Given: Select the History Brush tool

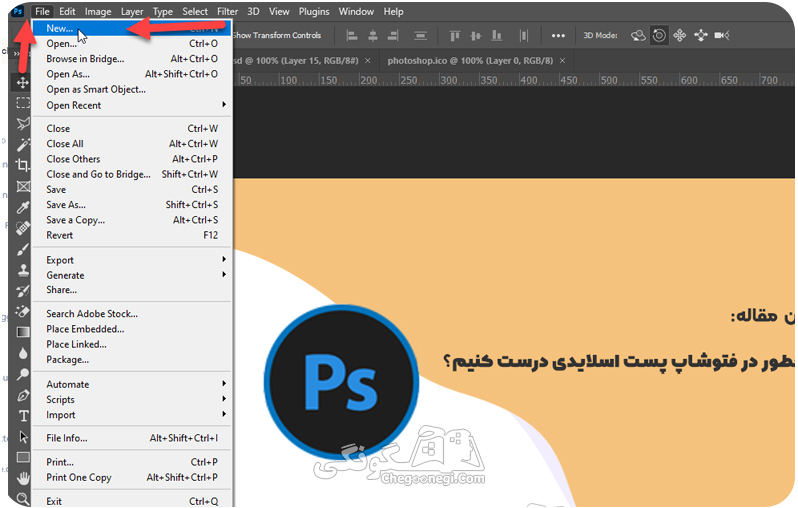Looking at the screenshot, I should (22, 291).
